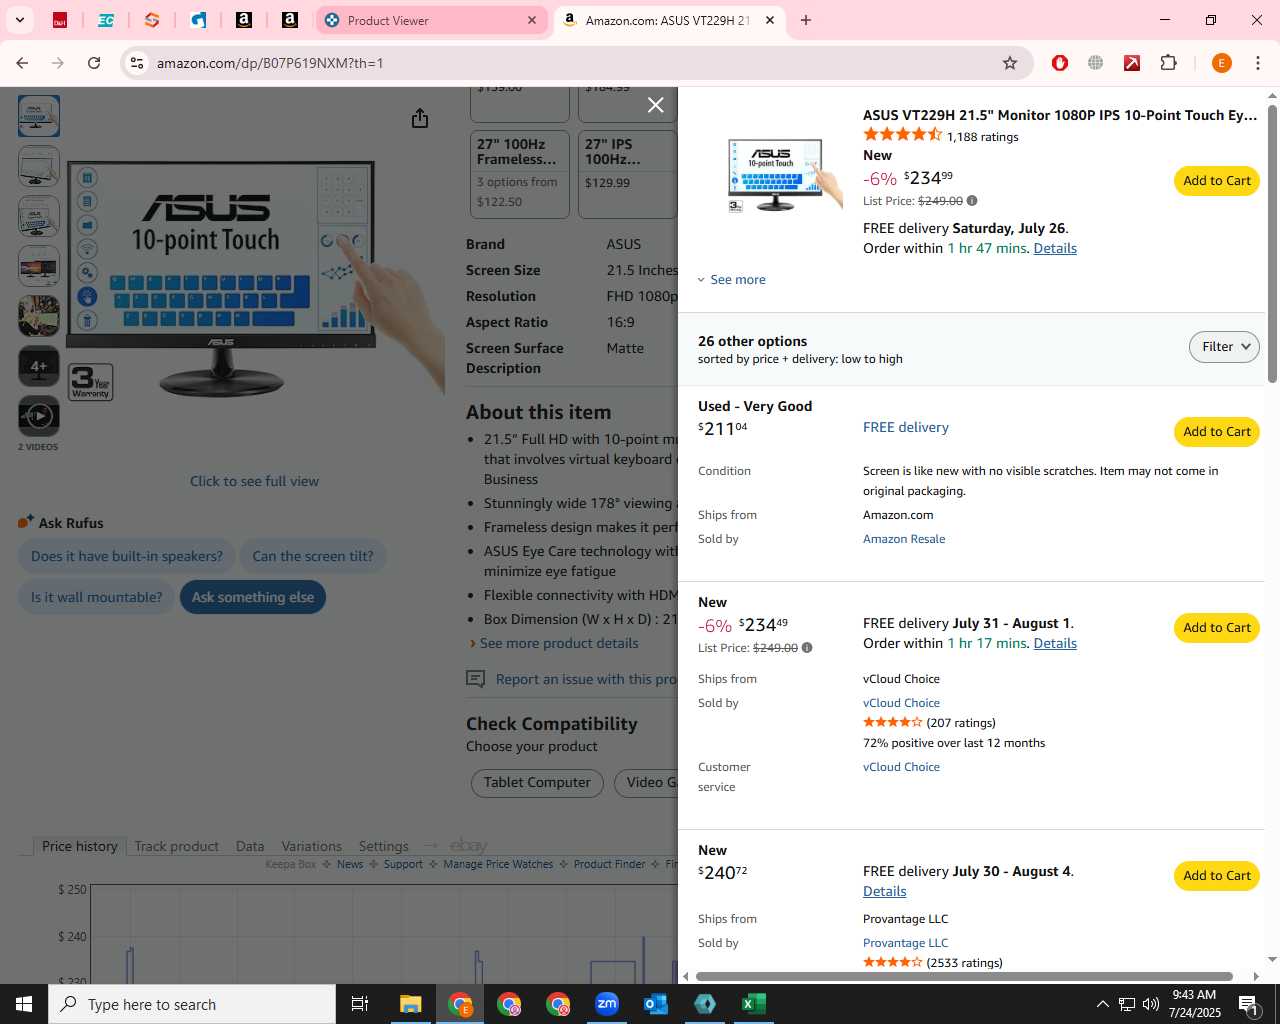Image resolution: width=1280 pixels, height=1024 pixels.
Task: Play the 2 videos thumbnail
Action: [x=39, y=416]
